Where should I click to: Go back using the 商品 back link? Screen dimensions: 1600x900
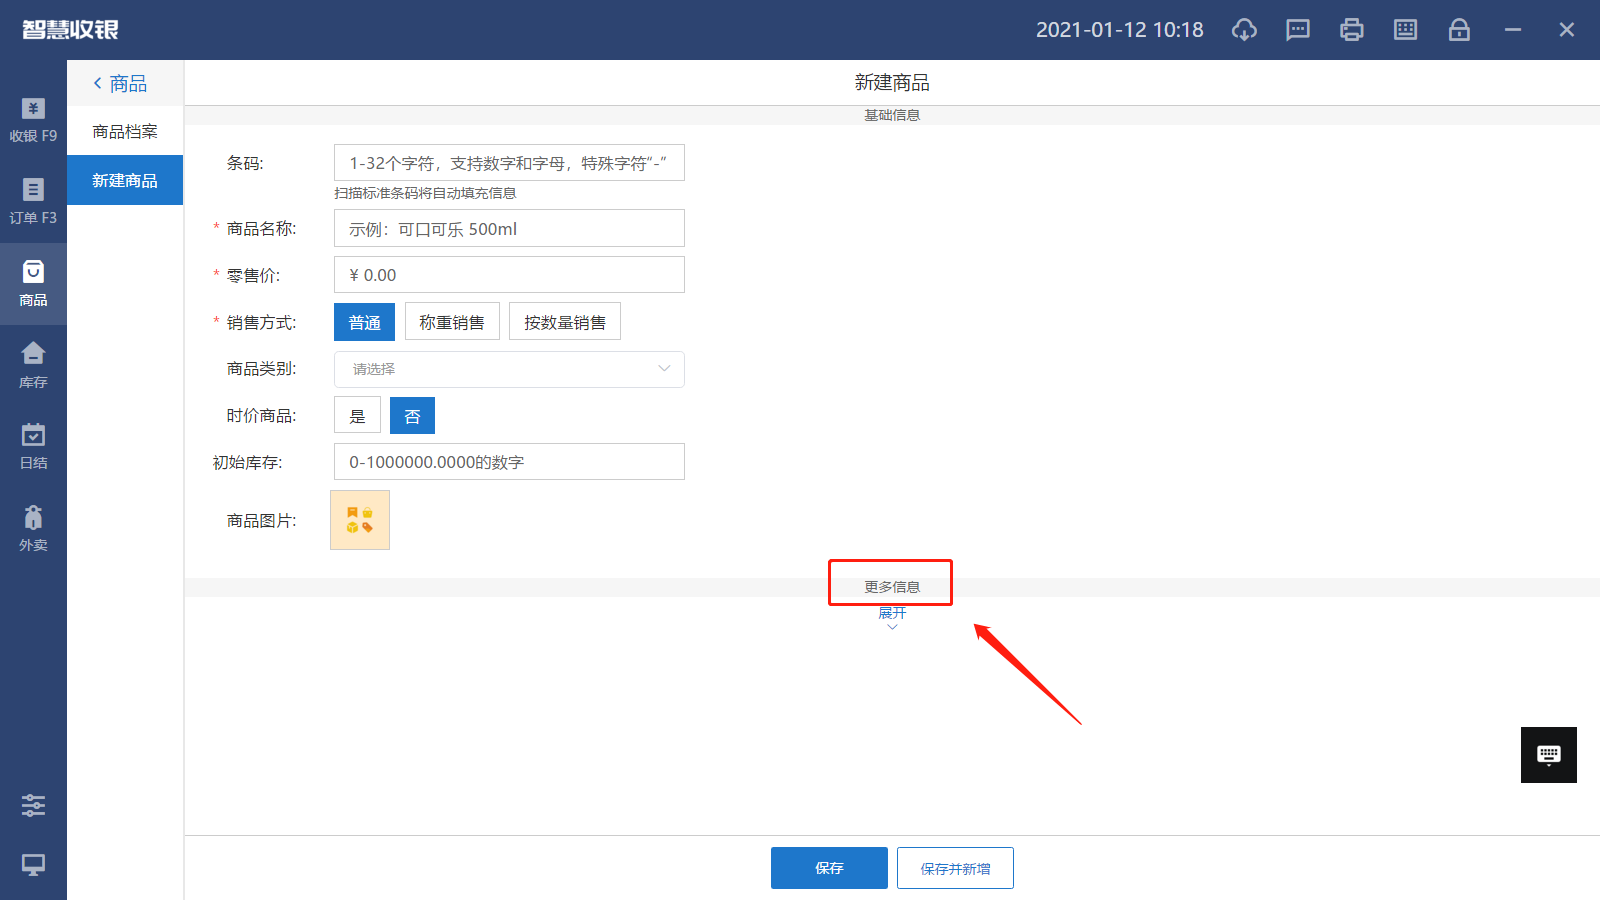[124, 83]
